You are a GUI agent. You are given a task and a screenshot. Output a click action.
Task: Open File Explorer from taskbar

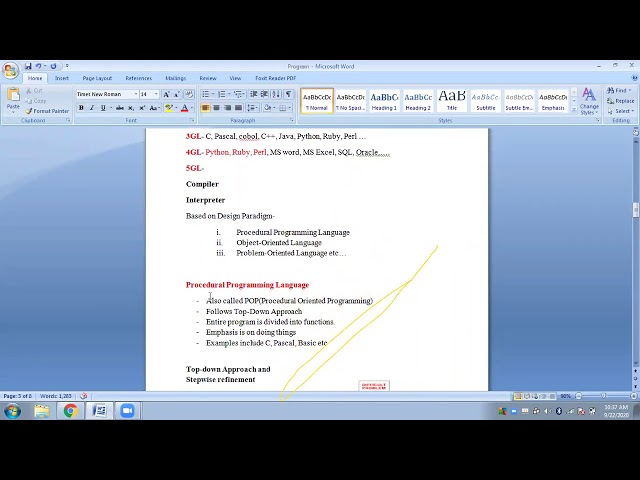tap(42, 411)
